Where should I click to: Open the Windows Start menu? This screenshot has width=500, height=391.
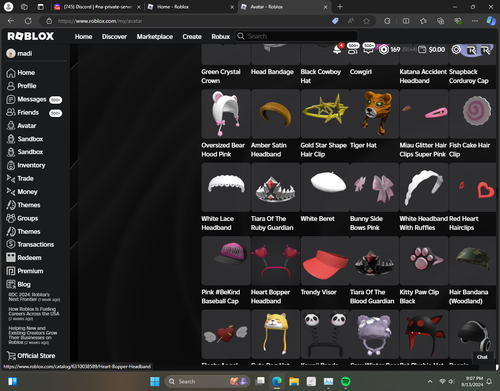[155, 381]
